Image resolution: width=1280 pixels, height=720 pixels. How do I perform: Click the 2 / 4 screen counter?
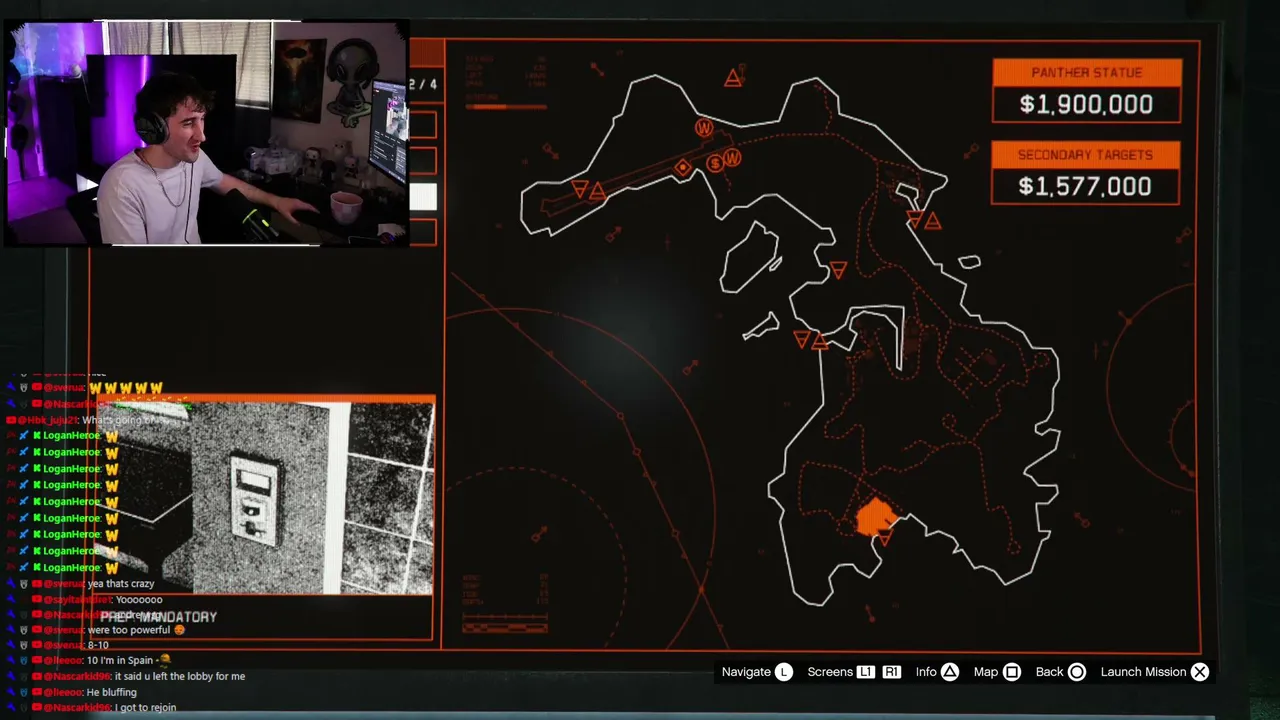click(x=423, y=84)
